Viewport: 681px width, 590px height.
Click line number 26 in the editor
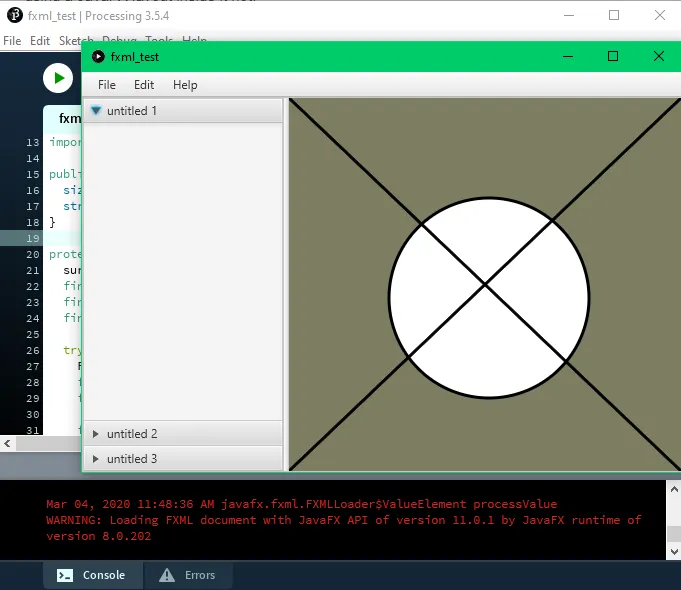click(x=33, y=350)
